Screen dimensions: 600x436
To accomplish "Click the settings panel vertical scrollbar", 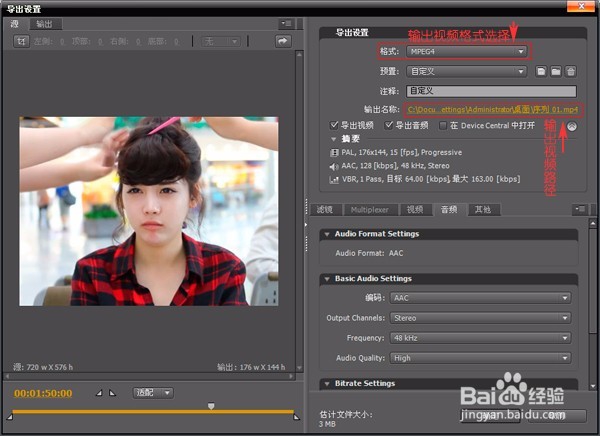I will pos(593,305).
